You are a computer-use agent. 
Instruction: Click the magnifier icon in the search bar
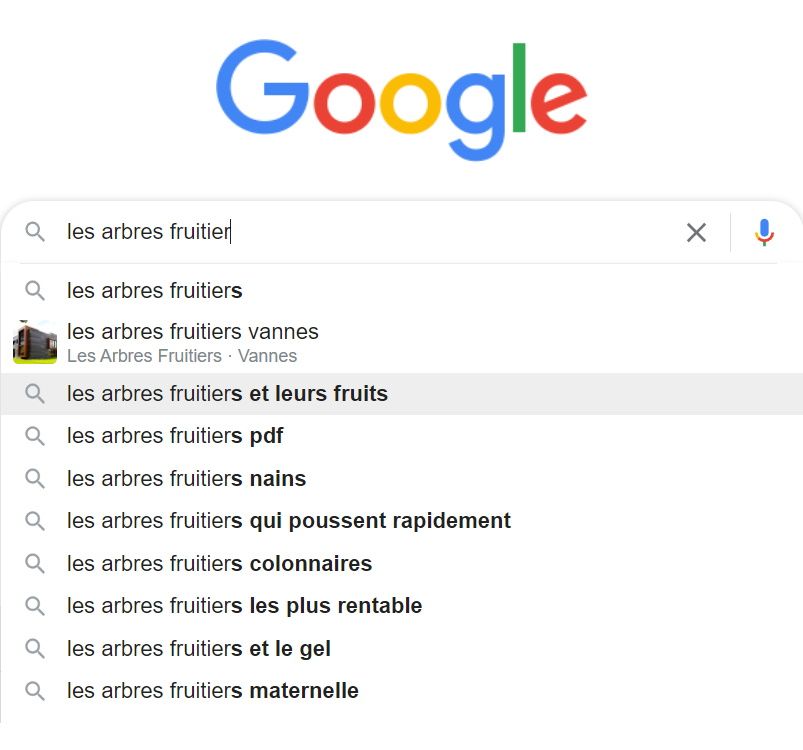[x=36, y=232]
